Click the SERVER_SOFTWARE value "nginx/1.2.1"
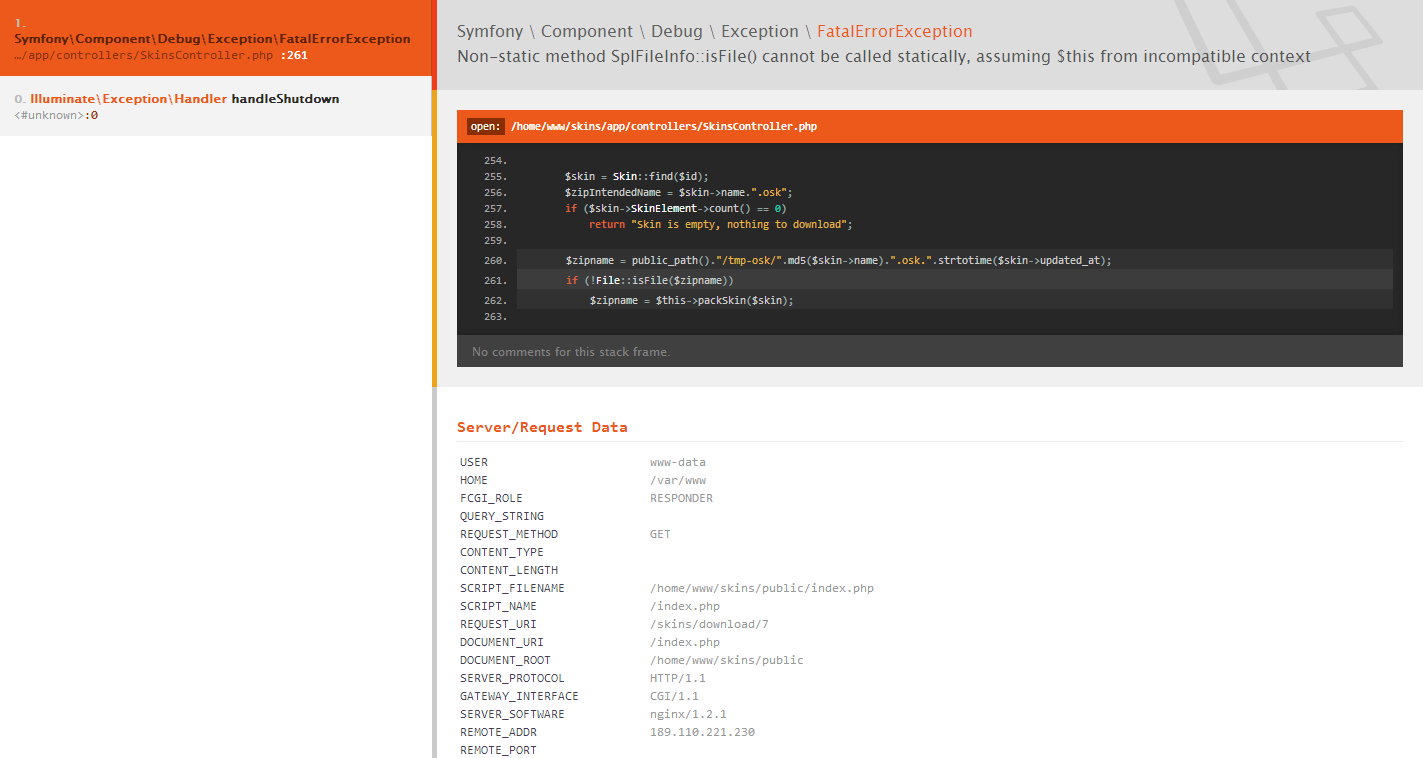Viewport: 1423px width, 758px height. [x=688, y=714]
